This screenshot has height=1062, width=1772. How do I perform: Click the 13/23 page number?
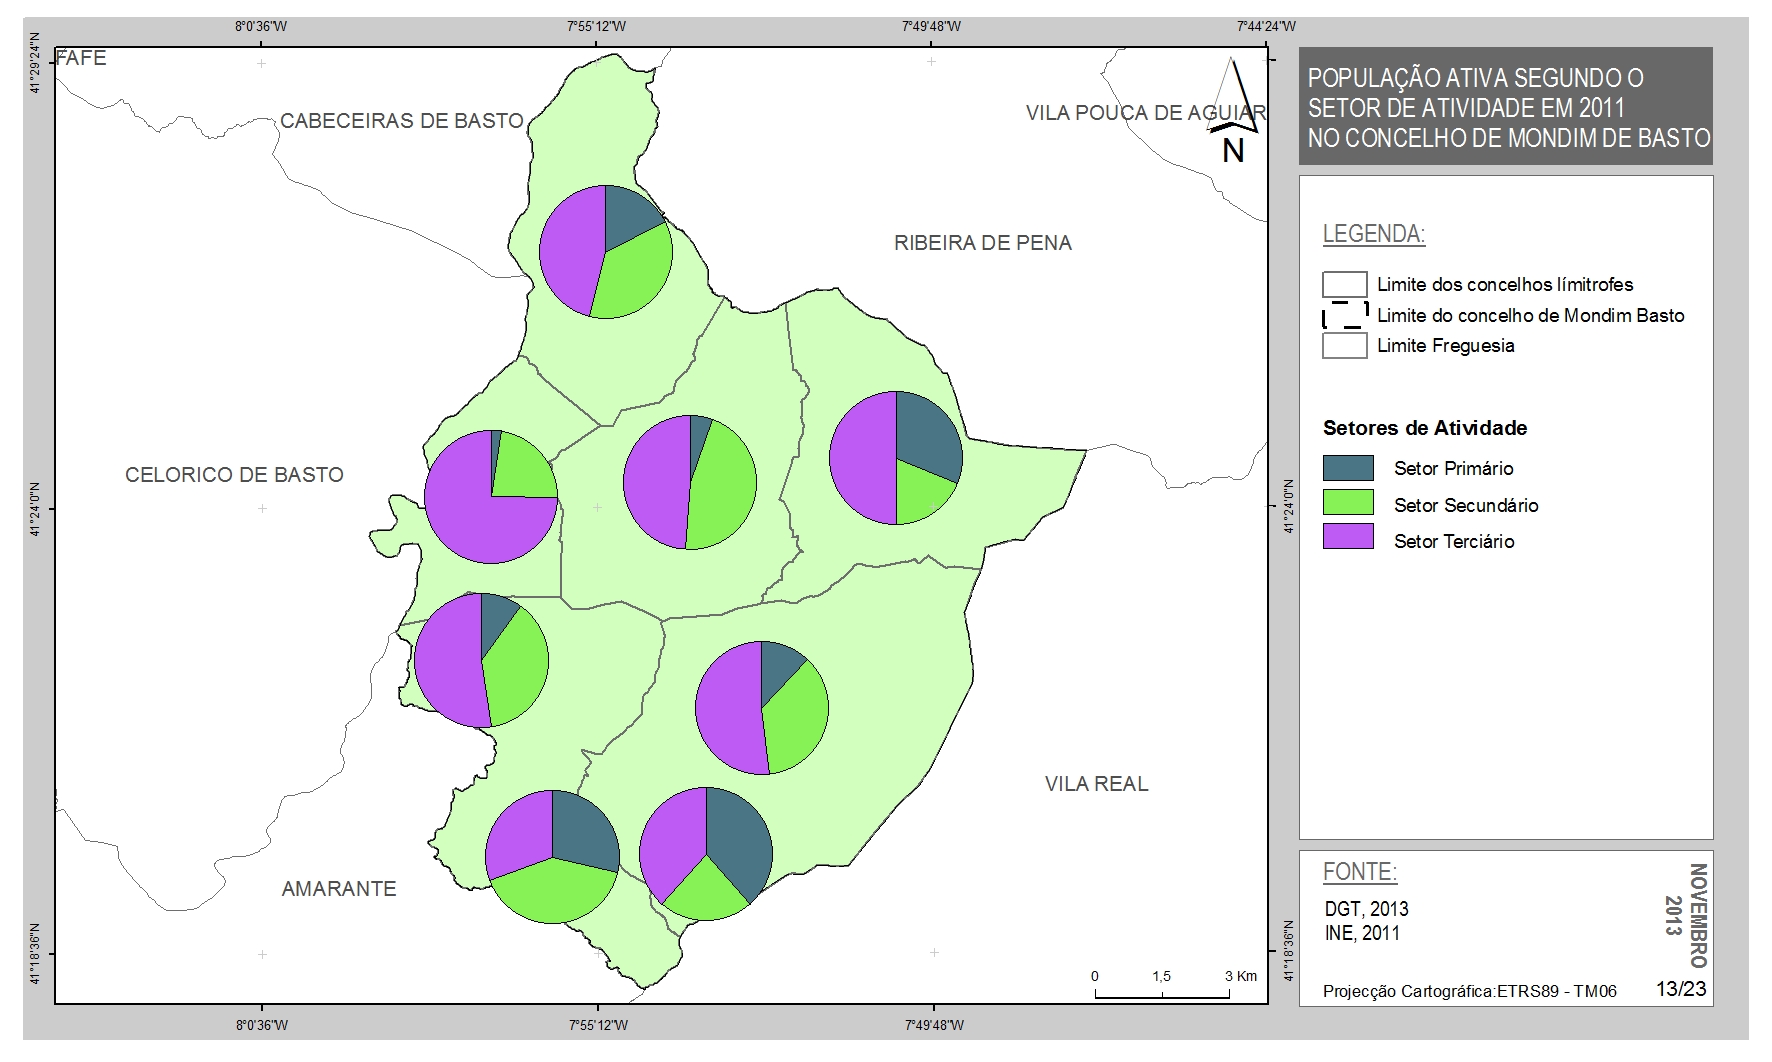1681,989
